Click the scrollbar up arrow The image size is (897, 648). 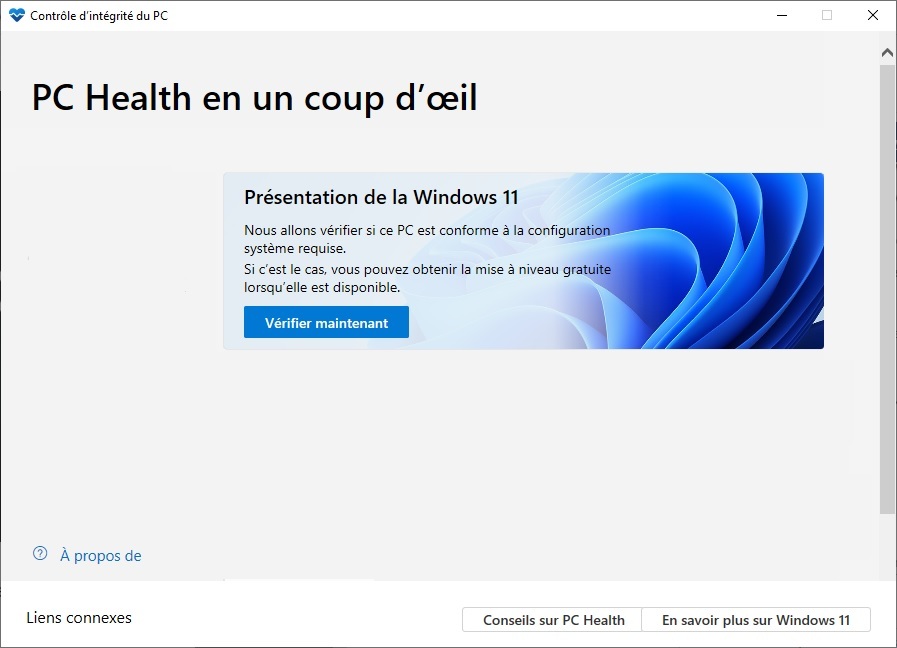pyautogui.click(x=887, y=53)
